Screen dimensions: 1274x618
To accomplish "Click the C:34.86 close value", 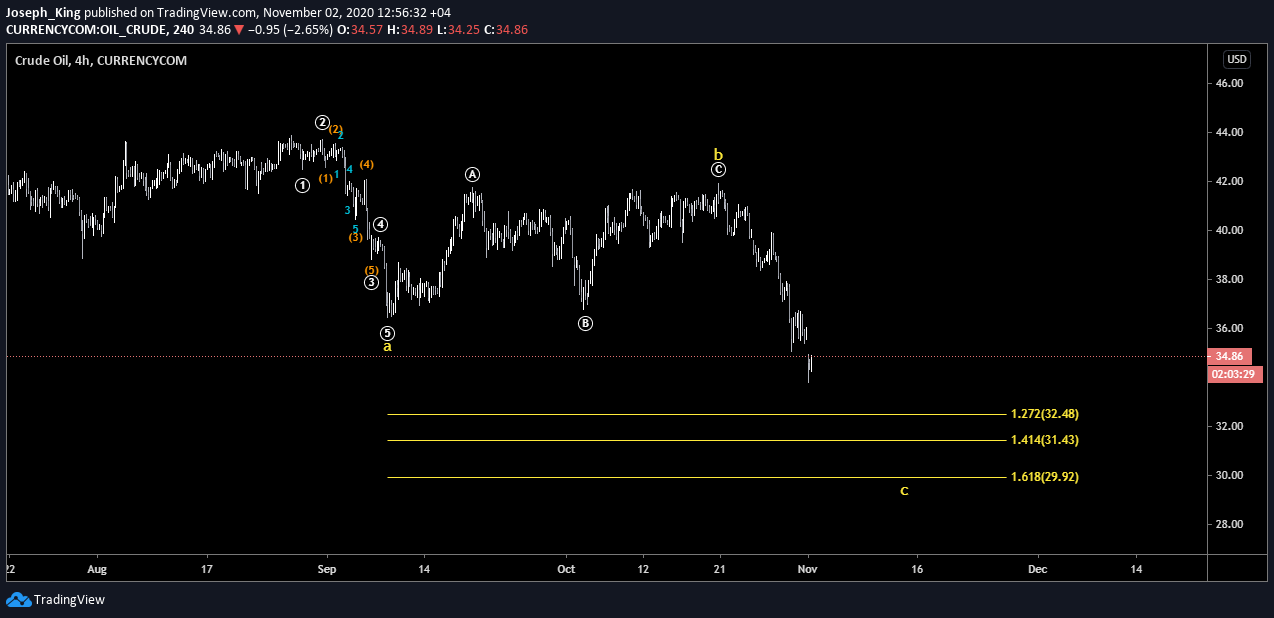I will tap(506, 30).
